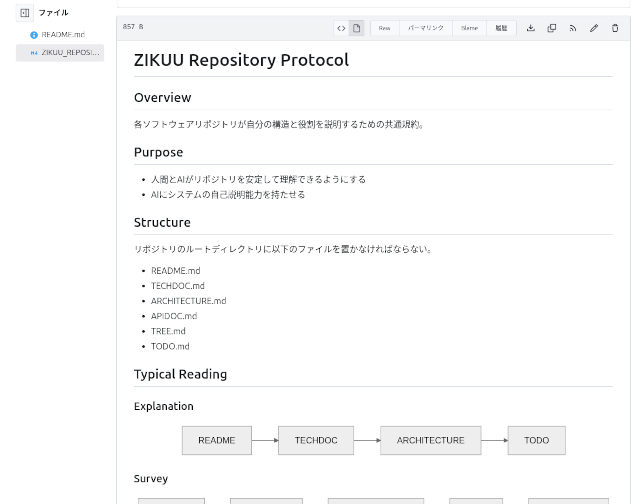
Task: Click the markdown icon beside ZIKUU_REPOSI file
Action: [x=34, y=53]
